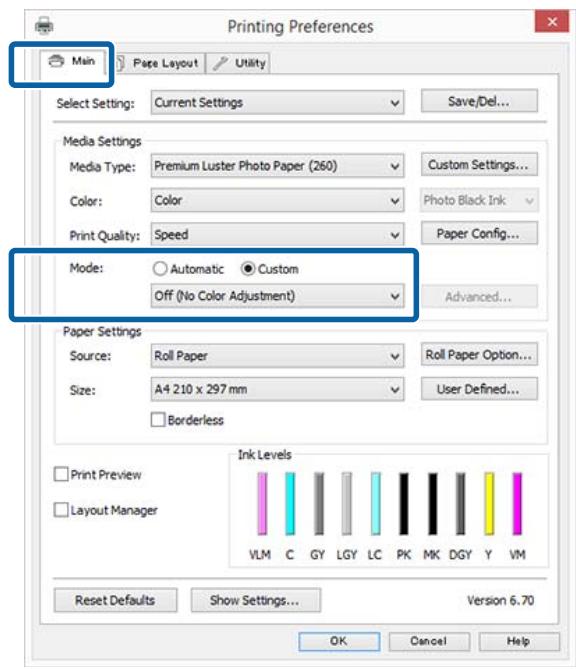Click the Paper Config... button
This screenshot has width=576, height=670.
point(479,233)
